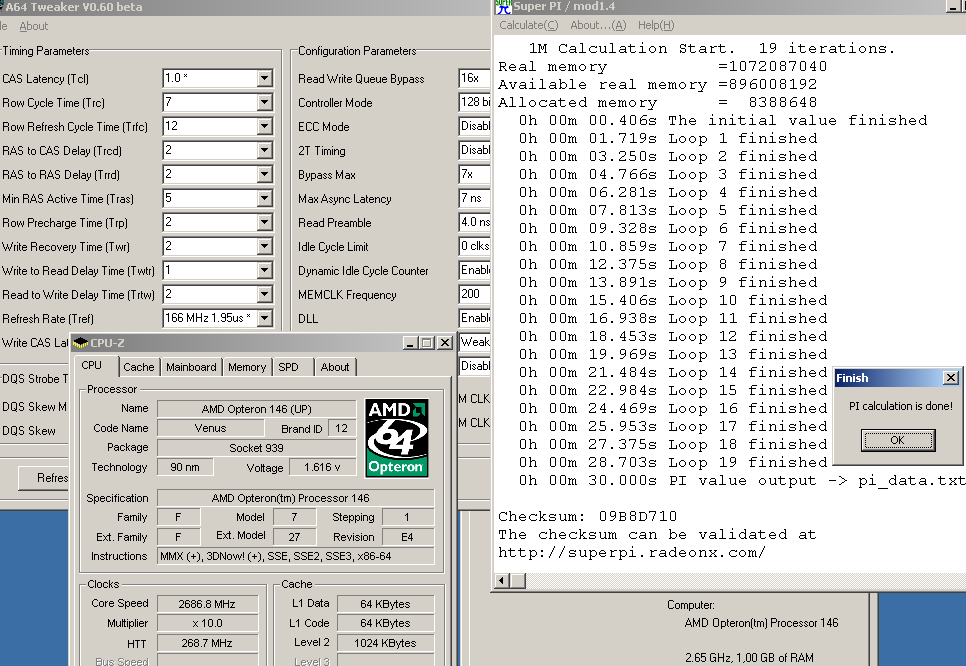Open the Mainboard tab in CPU-Z
Screen dimensions: 966x666
coord(191,367)
